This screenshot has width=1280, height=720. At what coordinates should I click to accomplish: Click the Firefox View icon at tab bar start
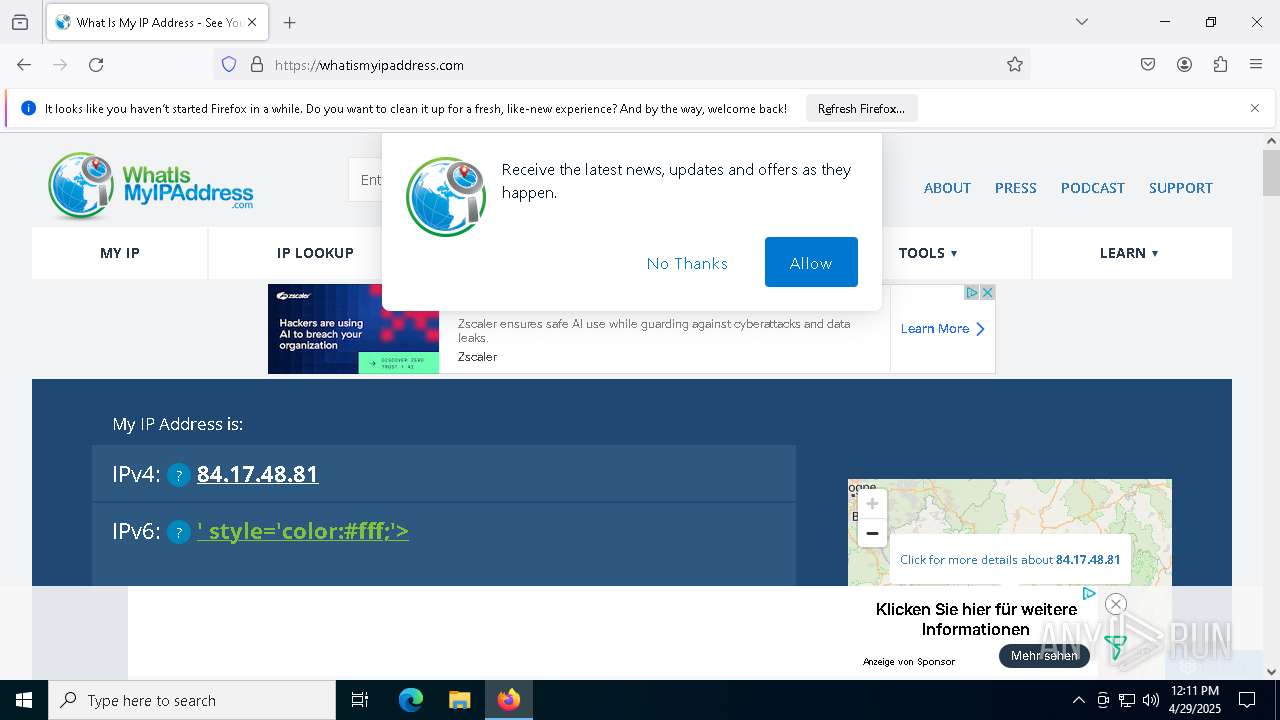[x=20, y=22]
